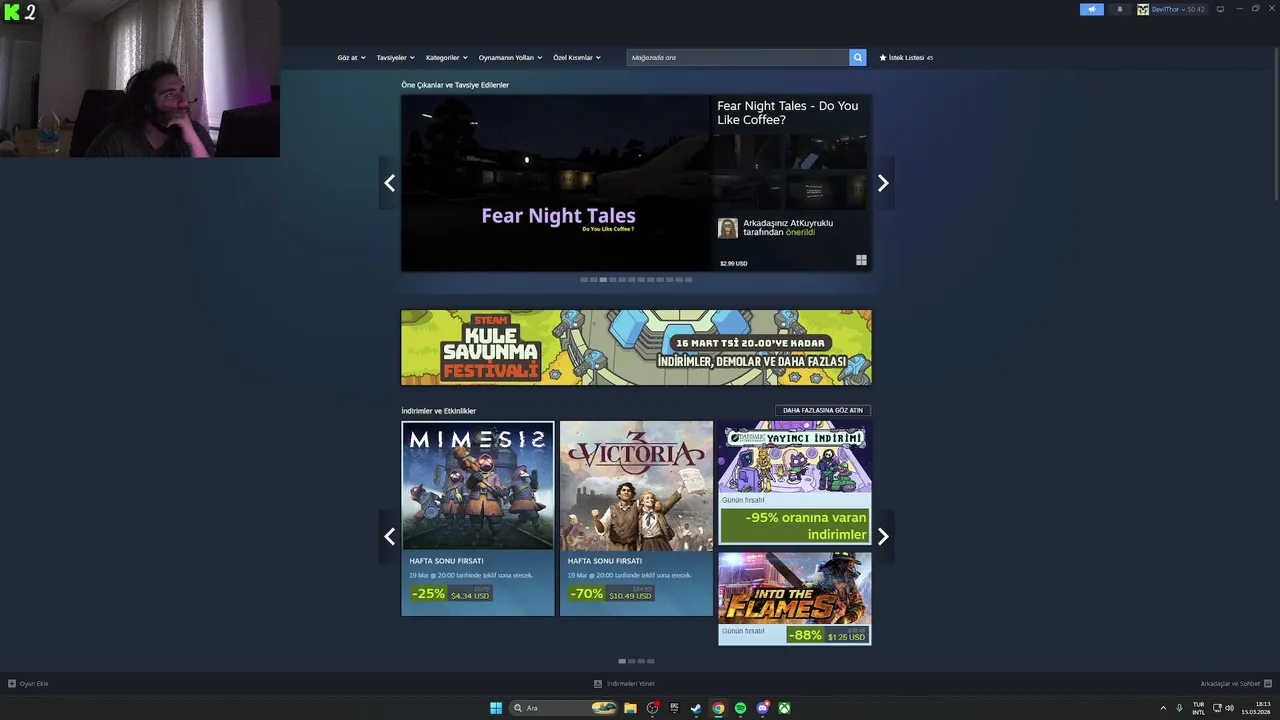This screenshot has height=720, width=1280.
Task: Open network status tray icon
Action: click(x=1217, y=708)
